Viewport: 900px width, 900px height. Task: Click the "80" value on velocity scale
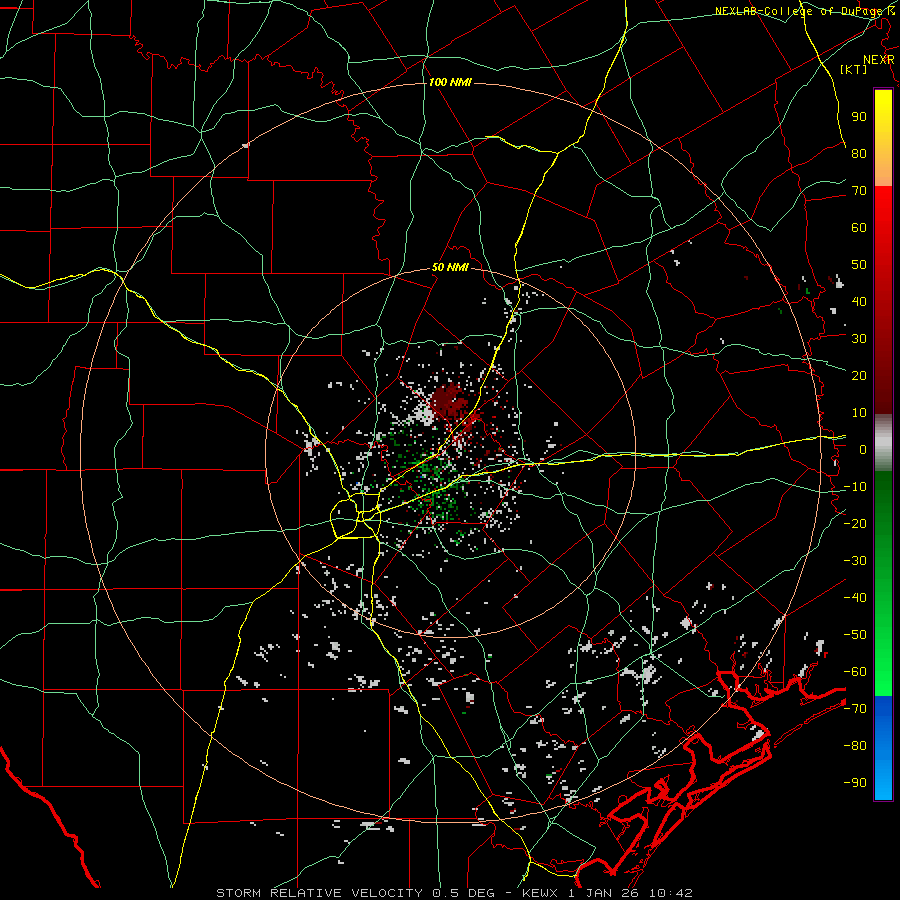(859, 154)
